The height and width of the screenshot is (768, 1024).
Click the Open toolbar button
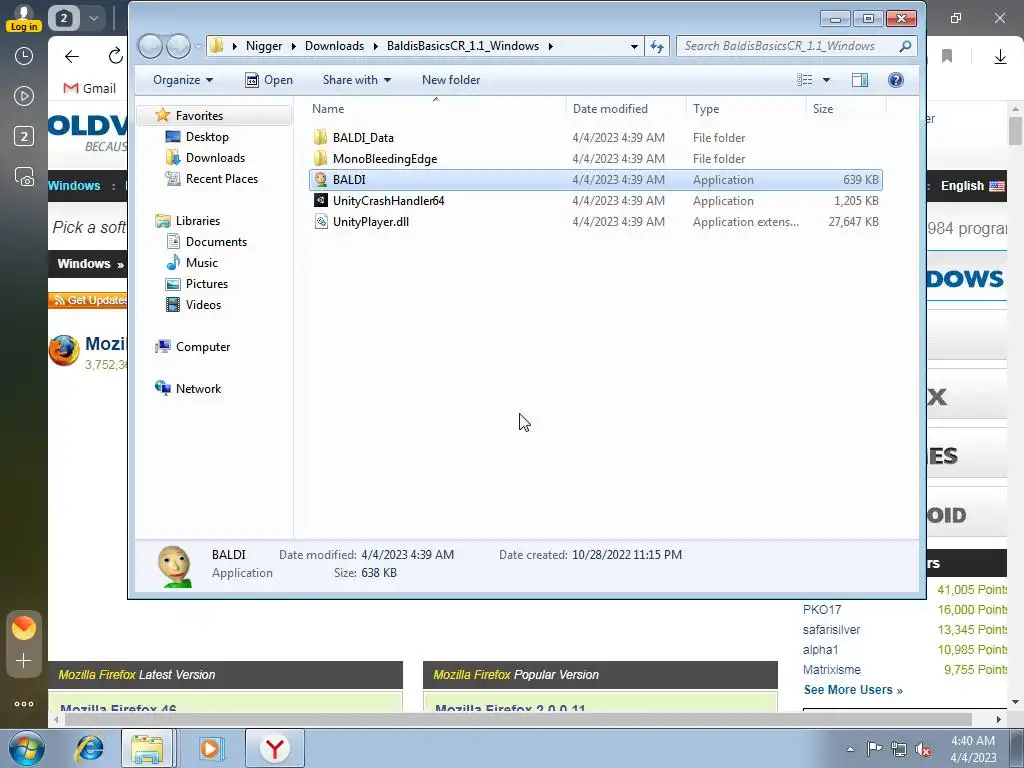coord(269,80)
